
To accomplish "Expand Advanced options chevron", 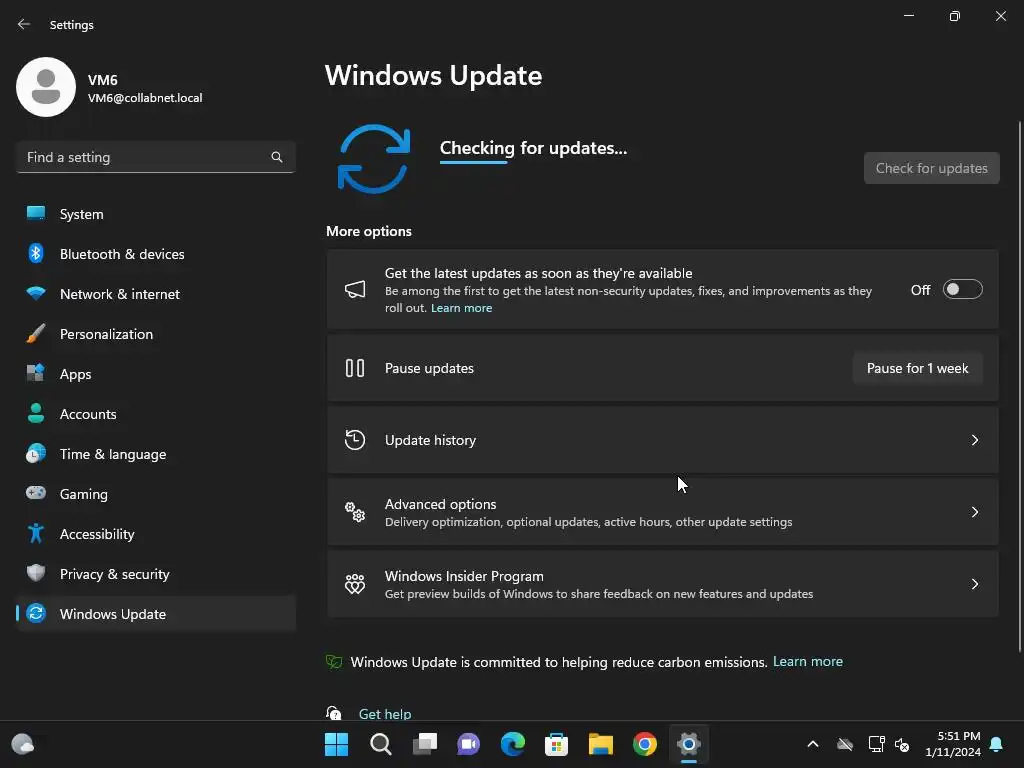I will click(974, 512).
